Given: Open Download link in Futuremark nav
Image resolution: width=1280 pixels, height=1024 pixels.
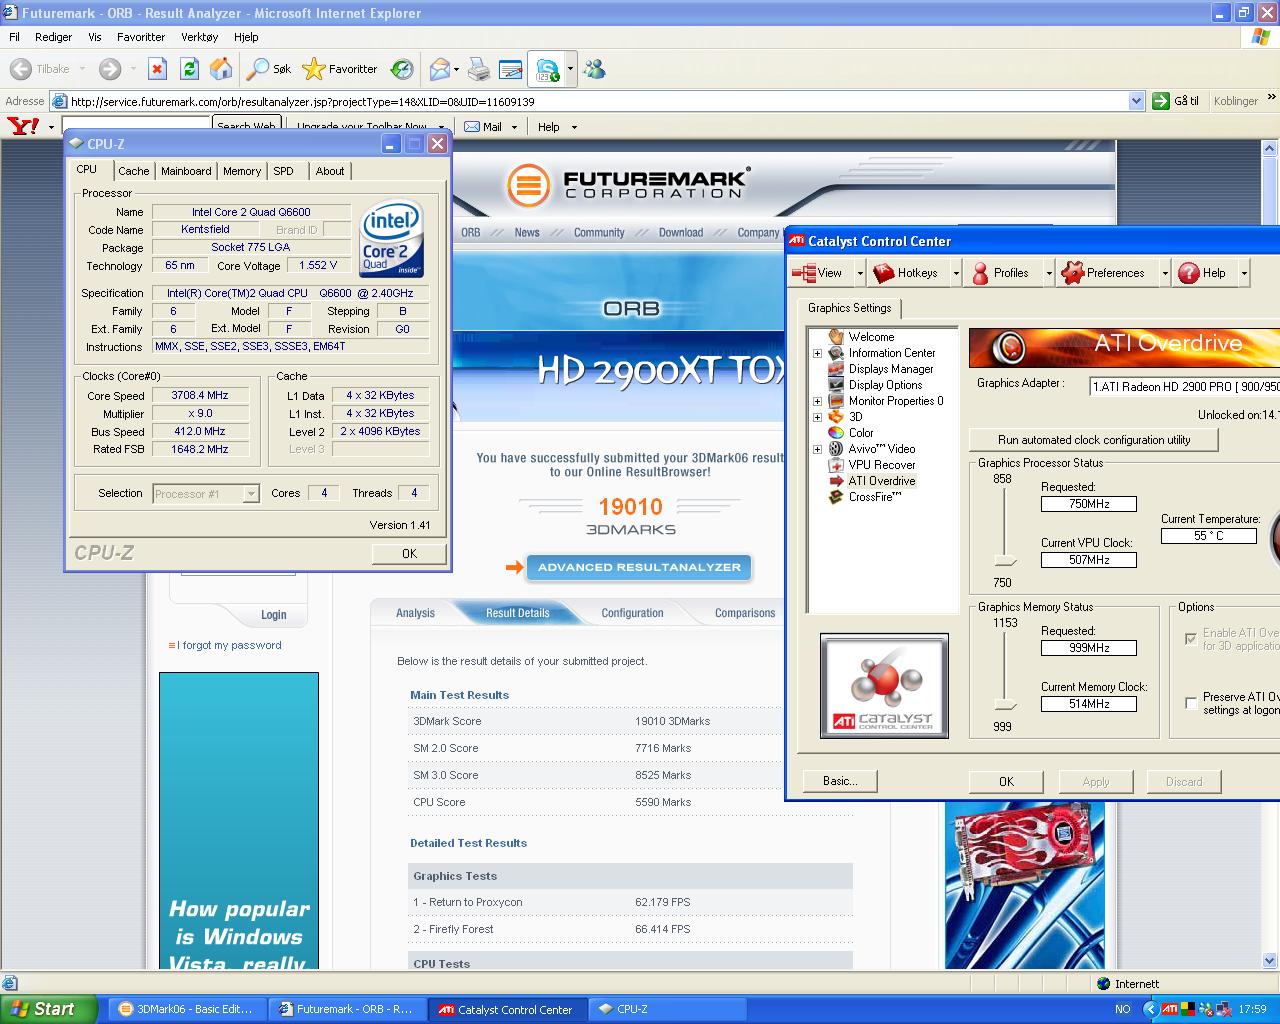Looking at the screenshot, I should (x=680, y=232).
